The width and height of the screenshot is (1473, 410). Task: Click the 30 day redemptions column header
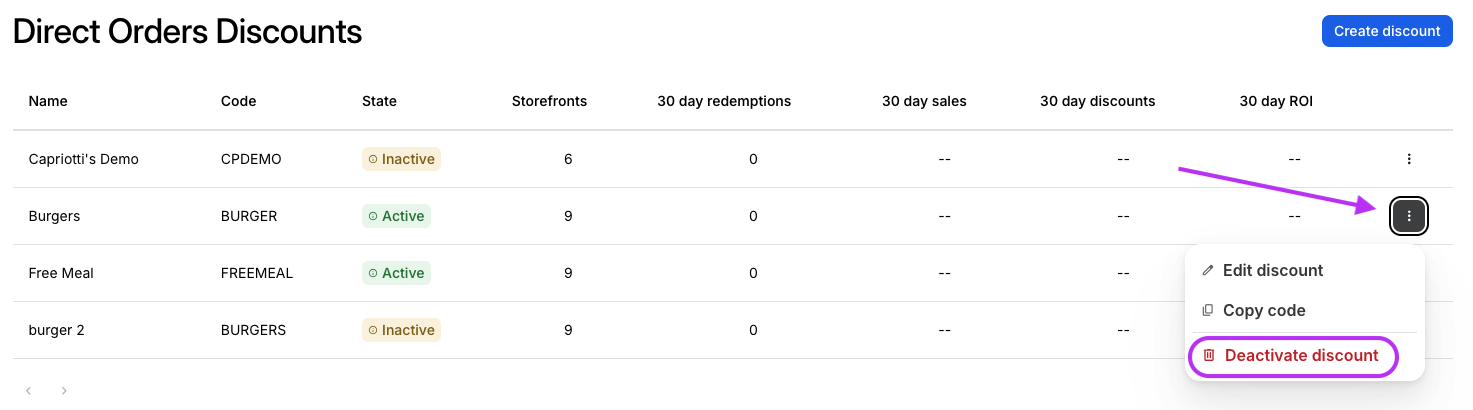pos(724,101)
